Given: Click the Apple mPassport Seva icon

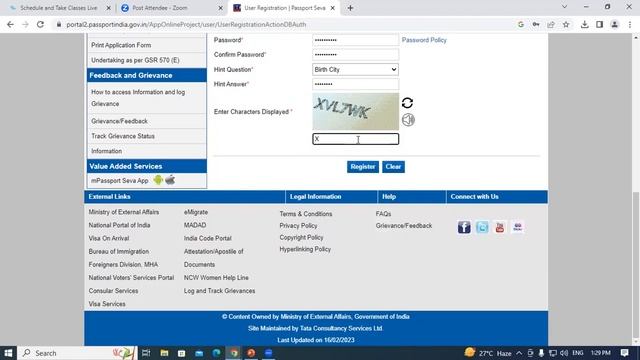Looking at the screenshot, I should pyautogui.click(x=170, y=180).
